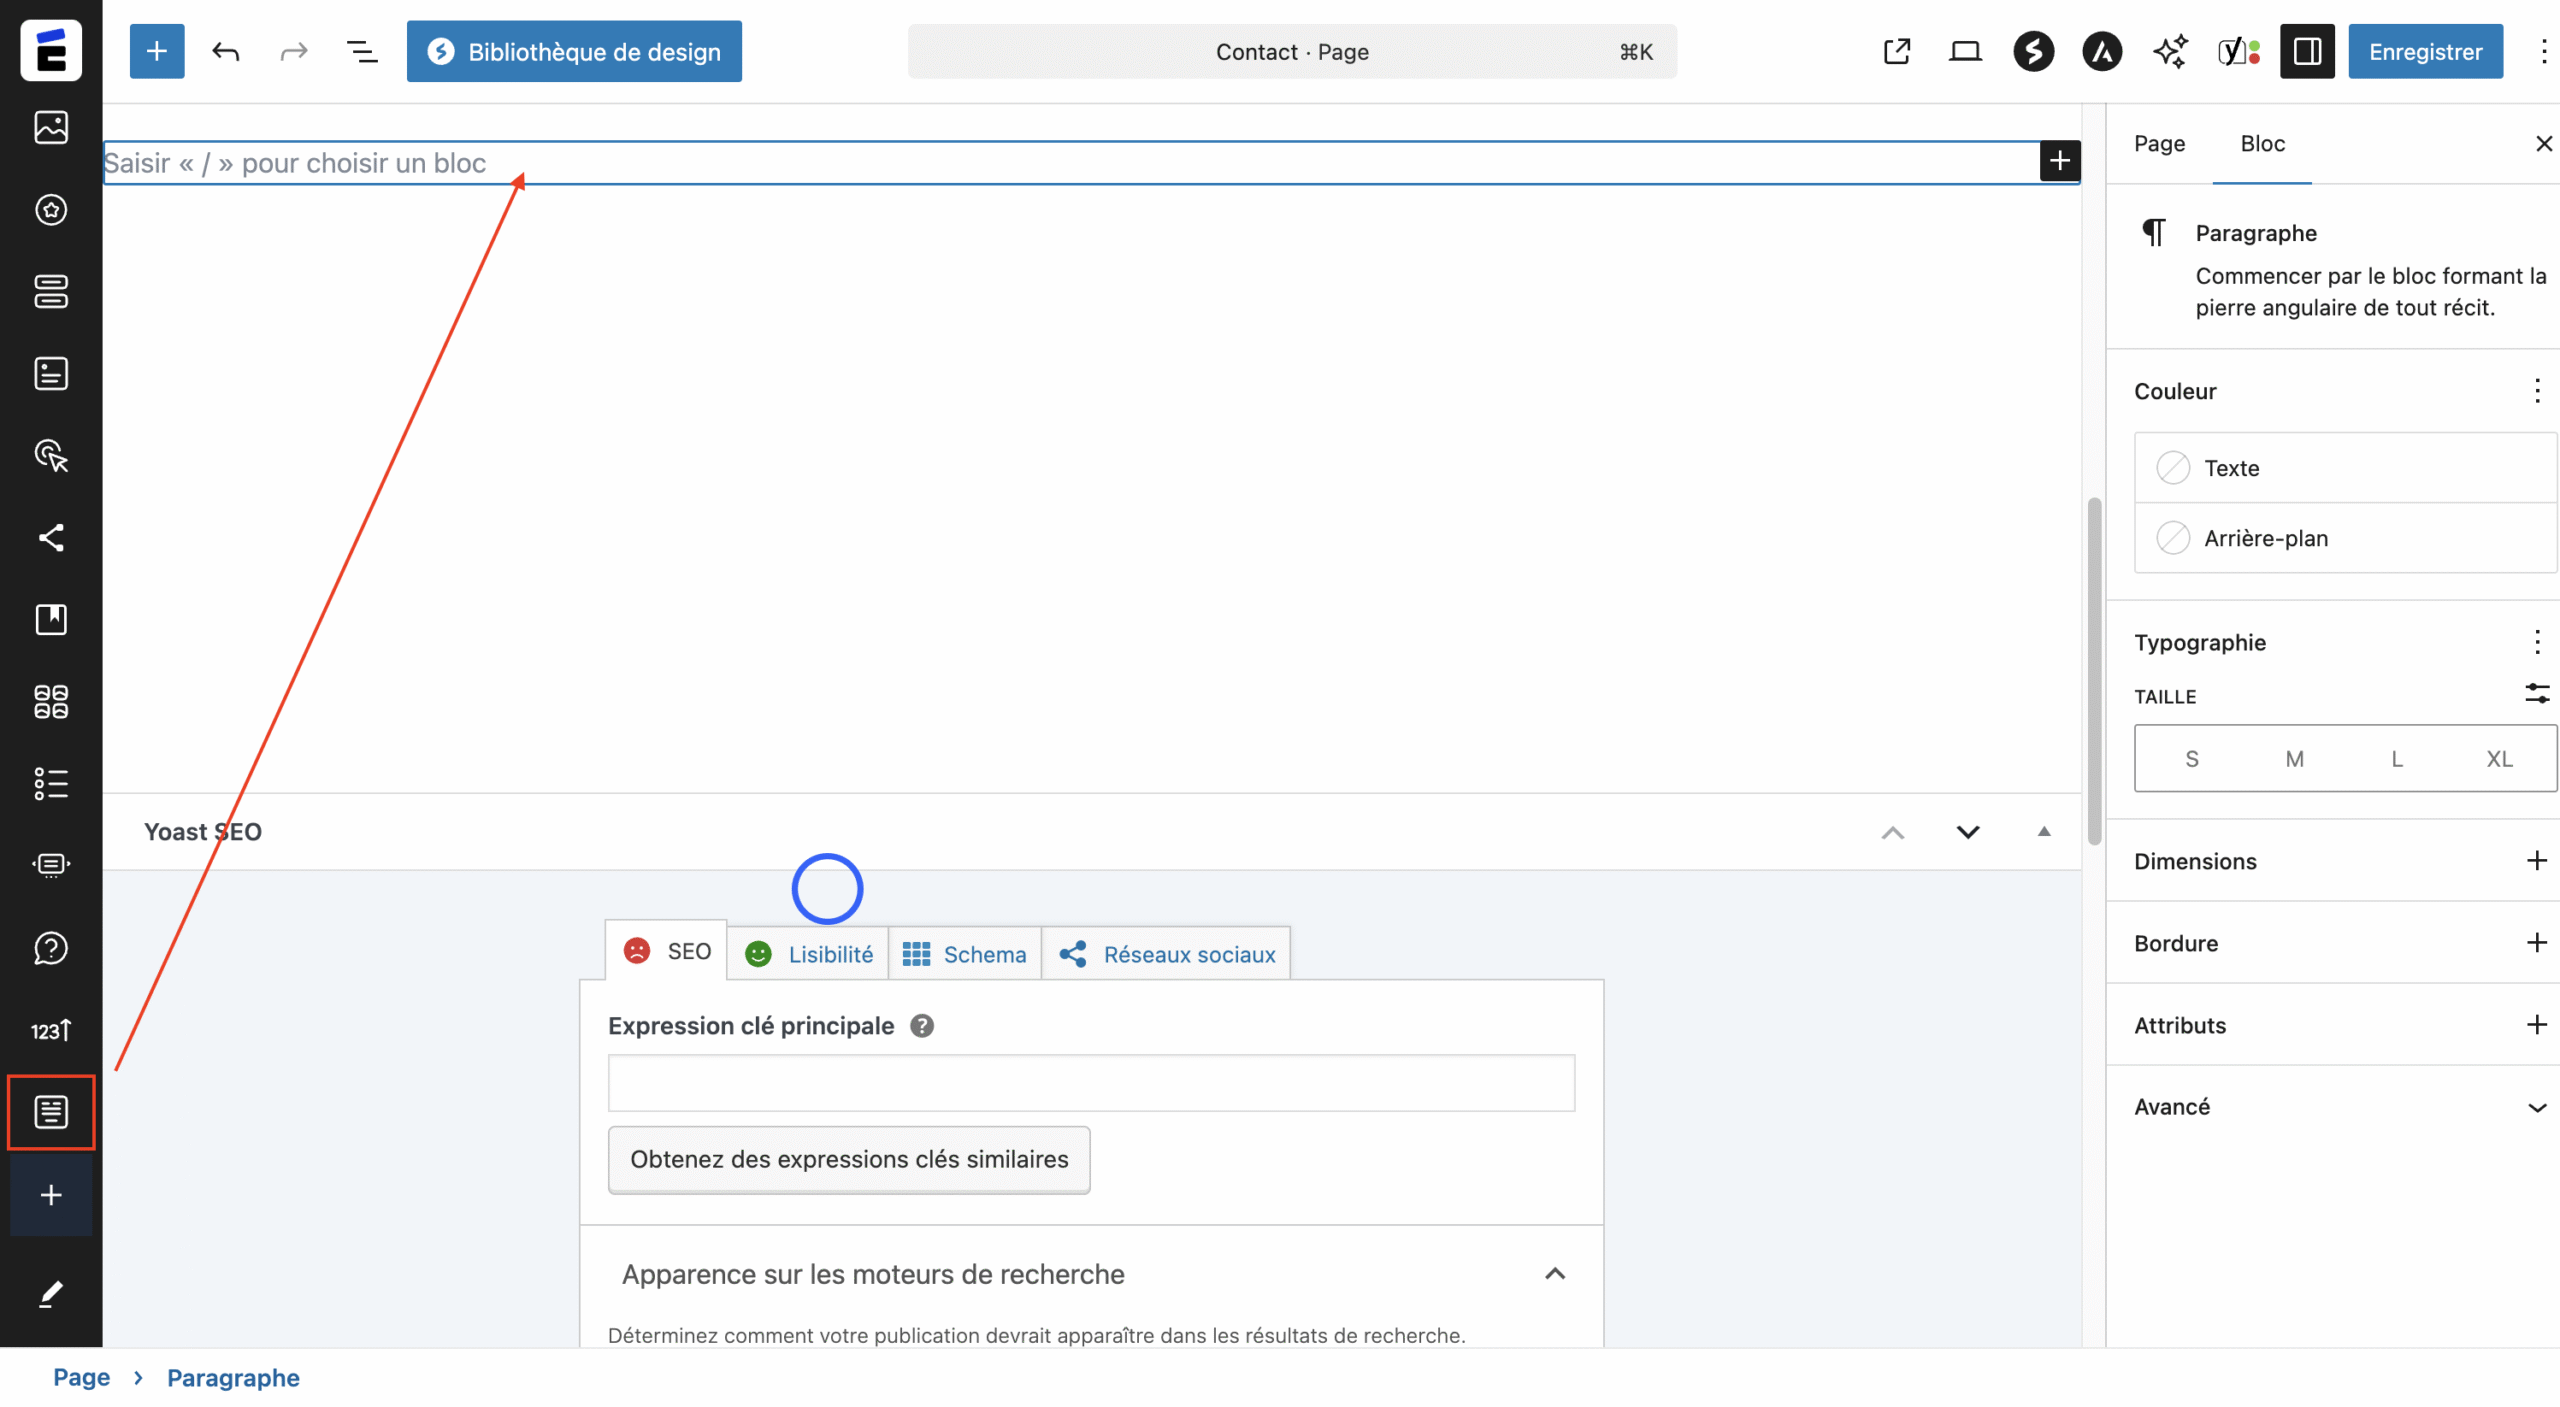This screenshot has height=1407, width=2560.
Task: Switch to the Page settings tab
Action: point(2159,144)
